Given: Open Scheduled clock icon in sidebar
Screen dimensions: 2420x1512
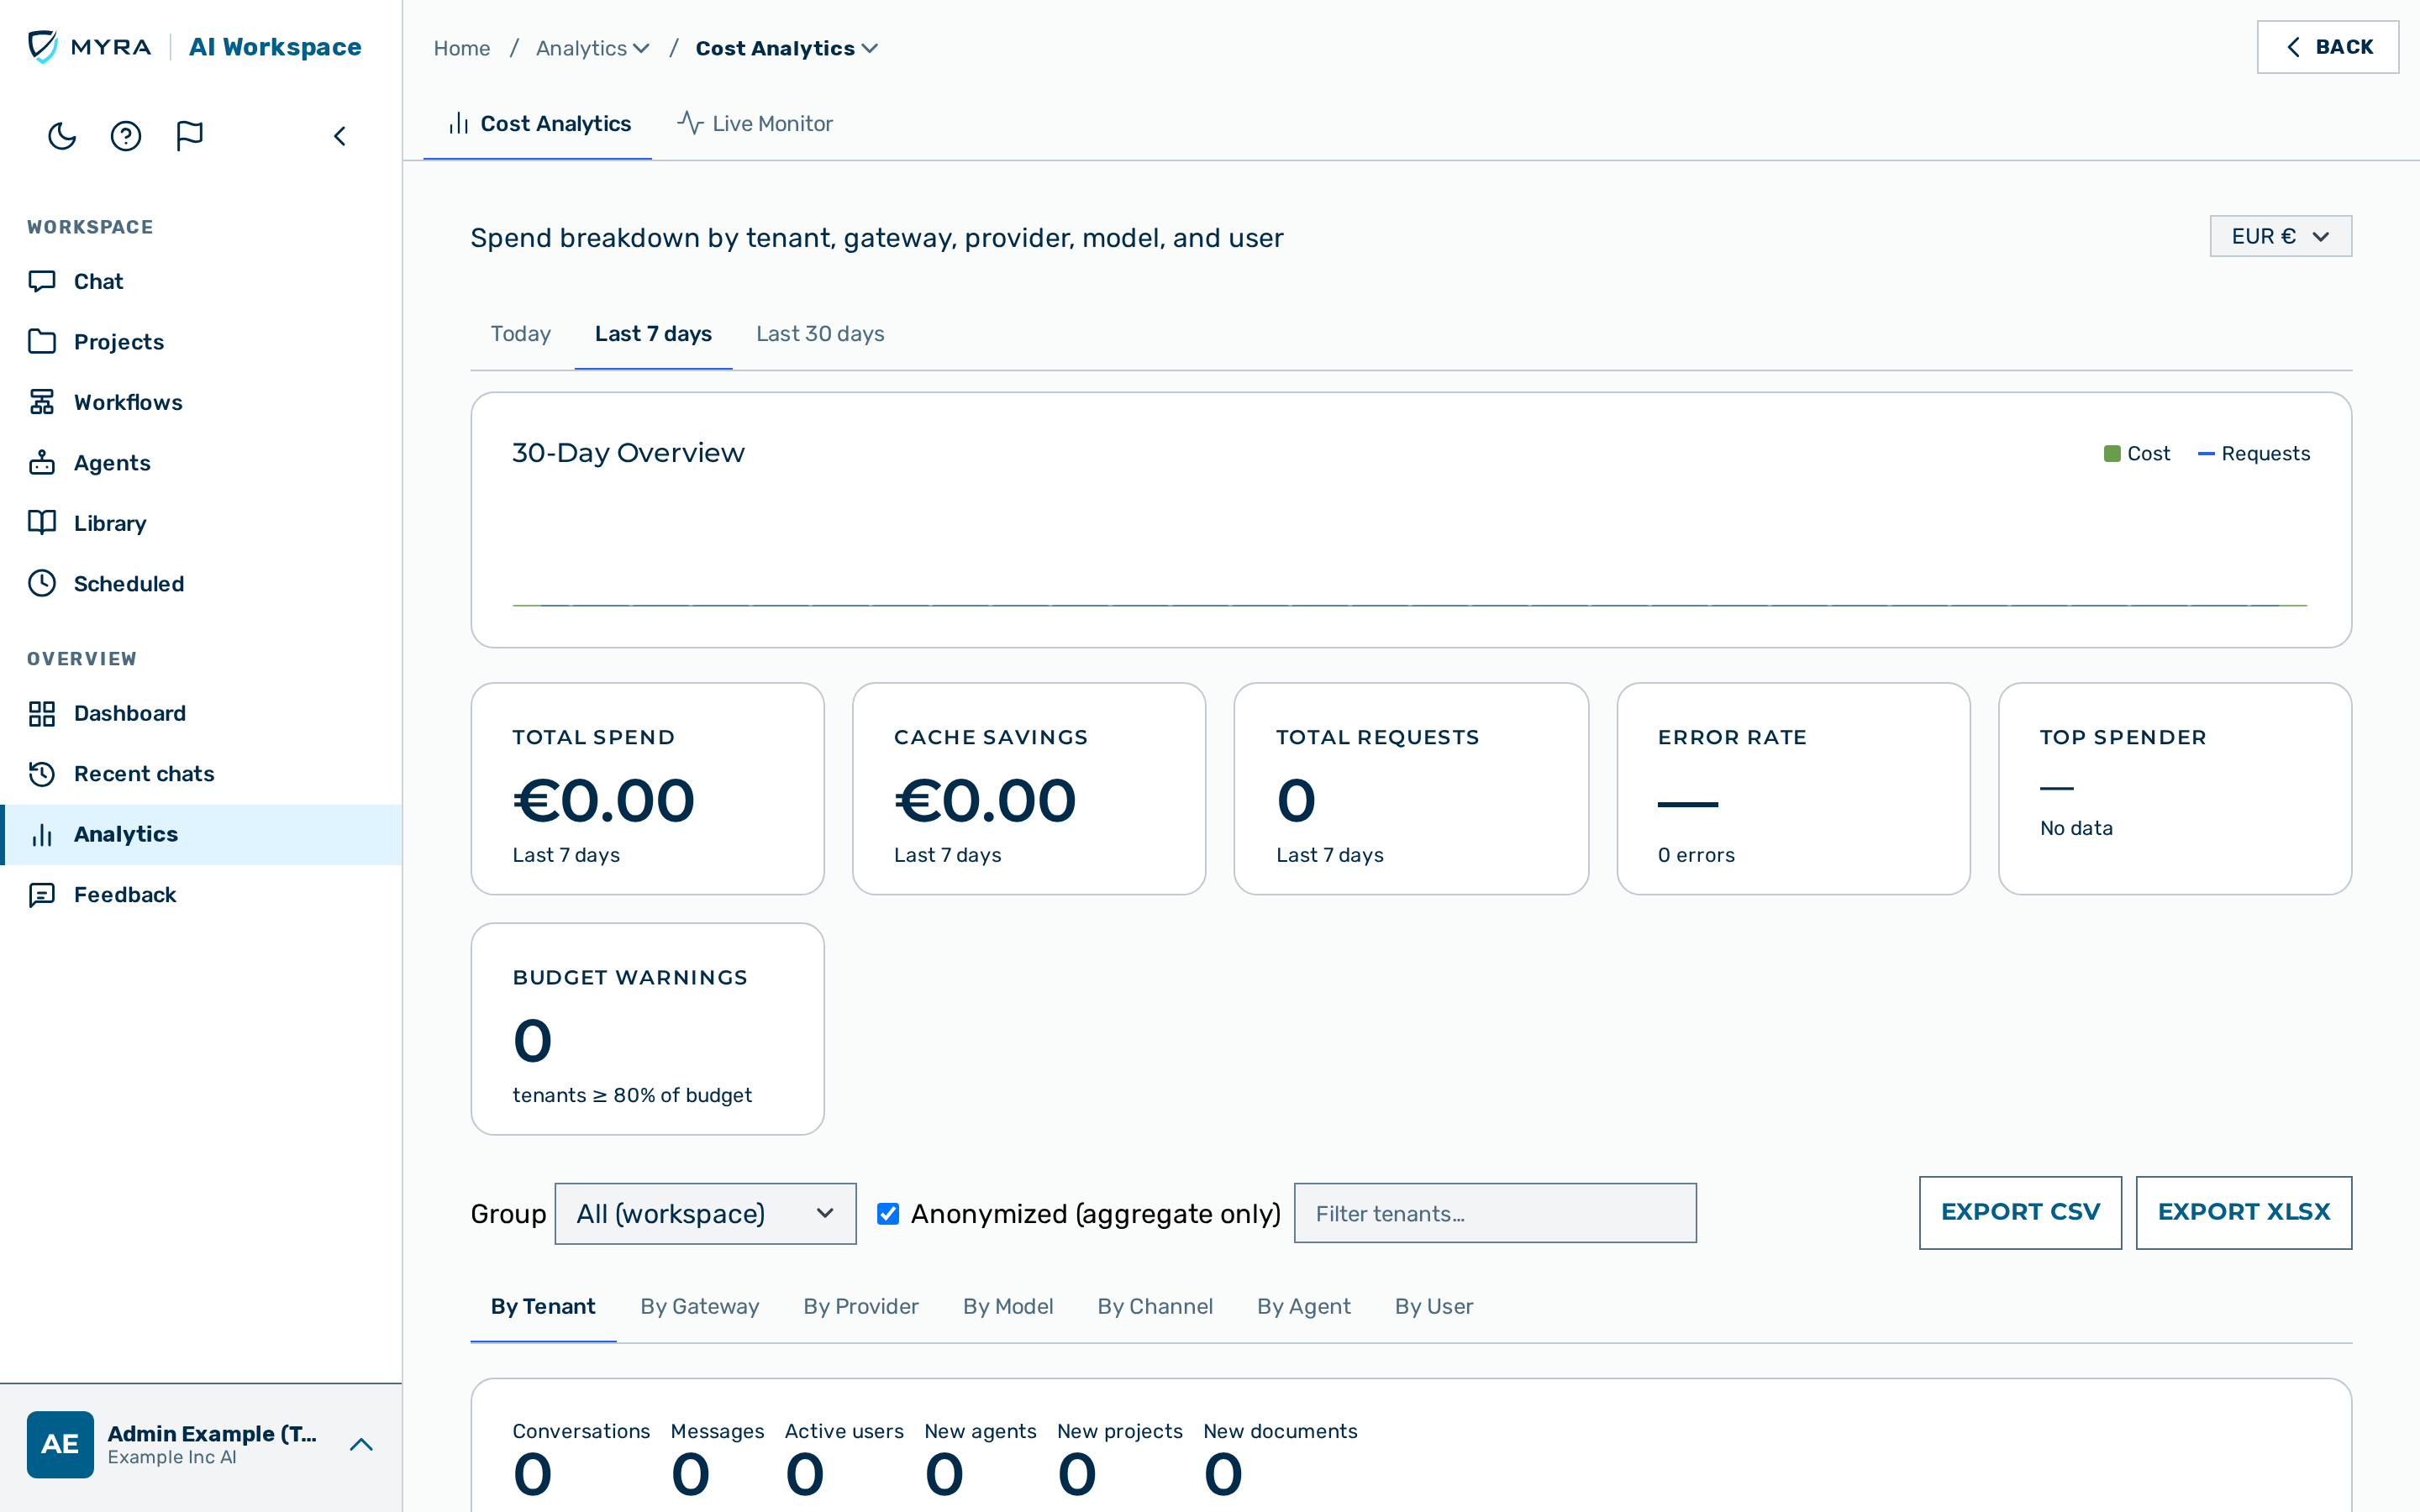Looking at the screenshot, I should pos(42,583).
